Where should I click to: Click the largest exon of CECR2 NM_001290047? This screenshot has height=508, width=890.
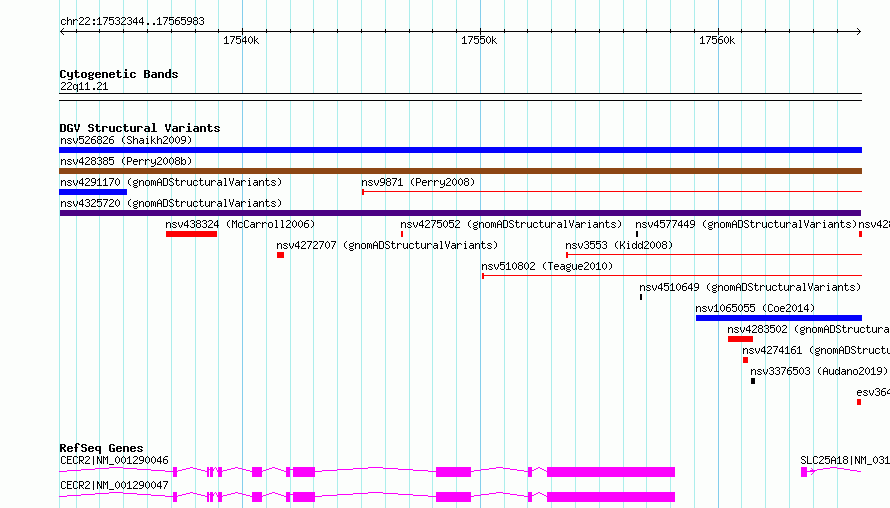coord(611,497)
